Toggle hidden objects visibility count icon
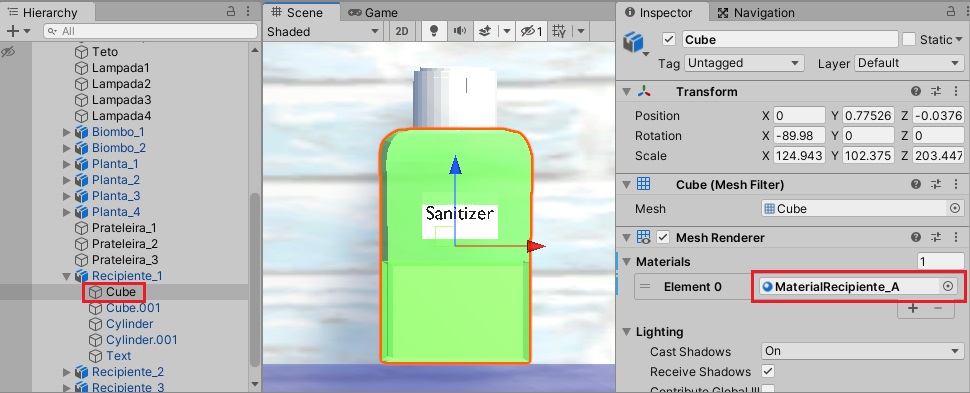 (531, 31)
